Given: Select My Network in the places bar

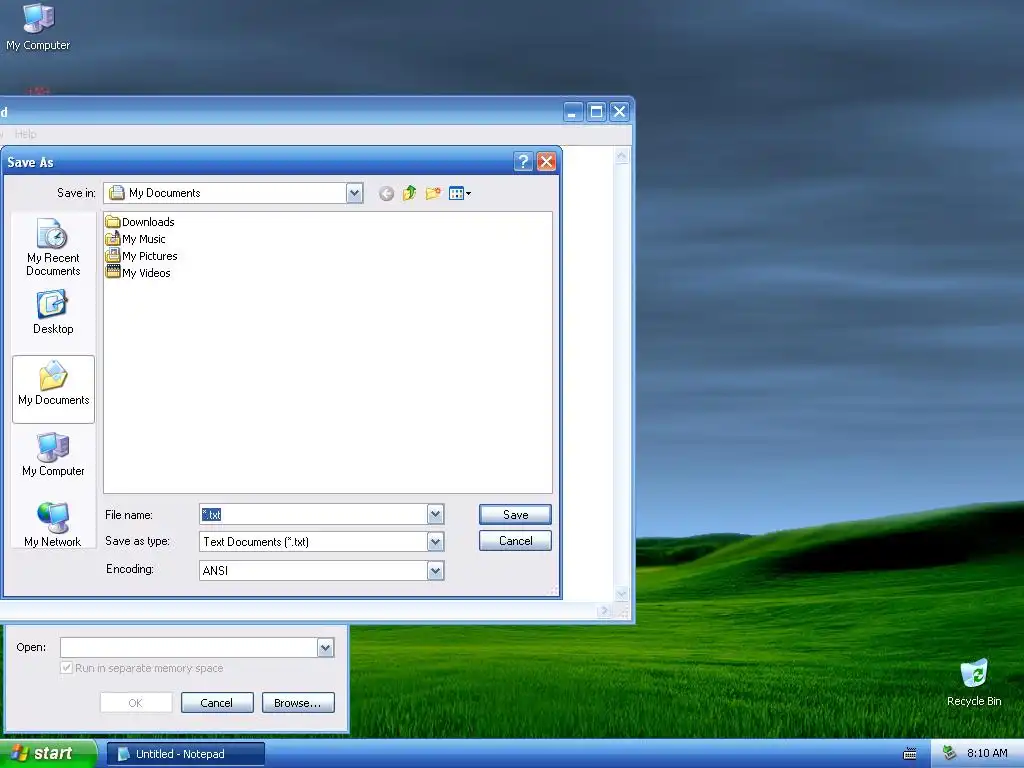Looking at the screenshot, I should (x=52, y=524).
